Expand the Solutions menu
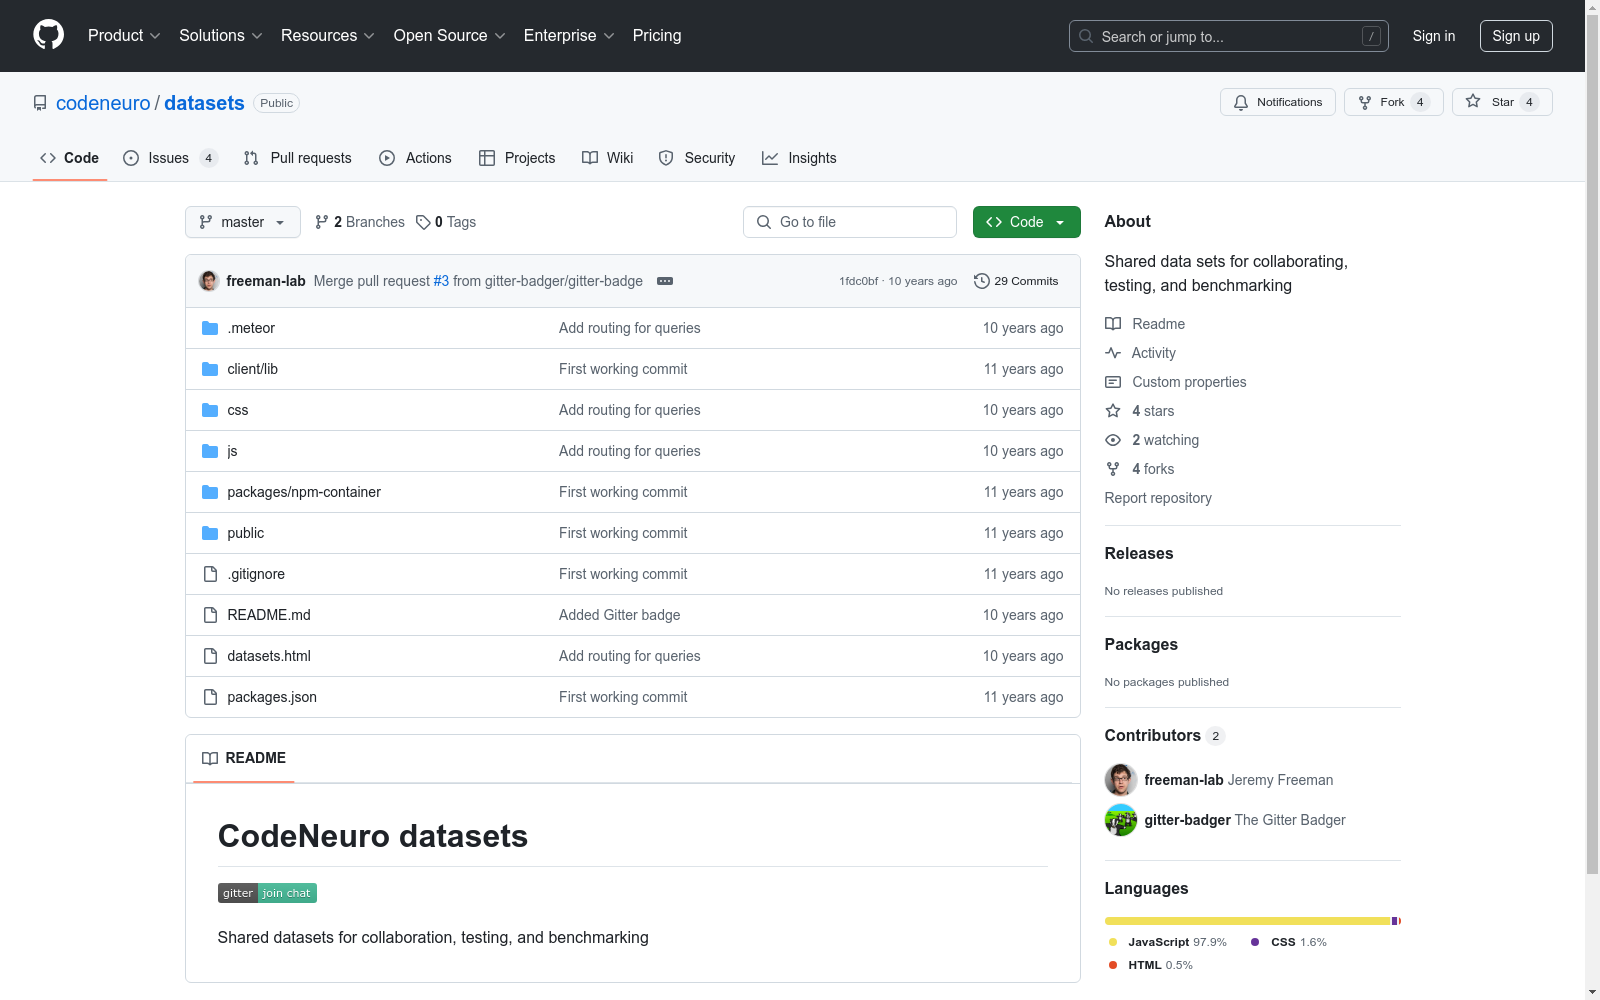 coord(221,36)
